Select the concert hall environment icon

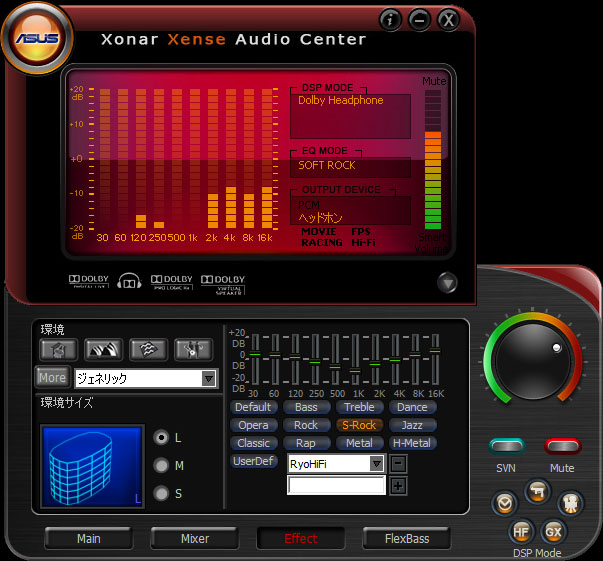tap(103, 350)
